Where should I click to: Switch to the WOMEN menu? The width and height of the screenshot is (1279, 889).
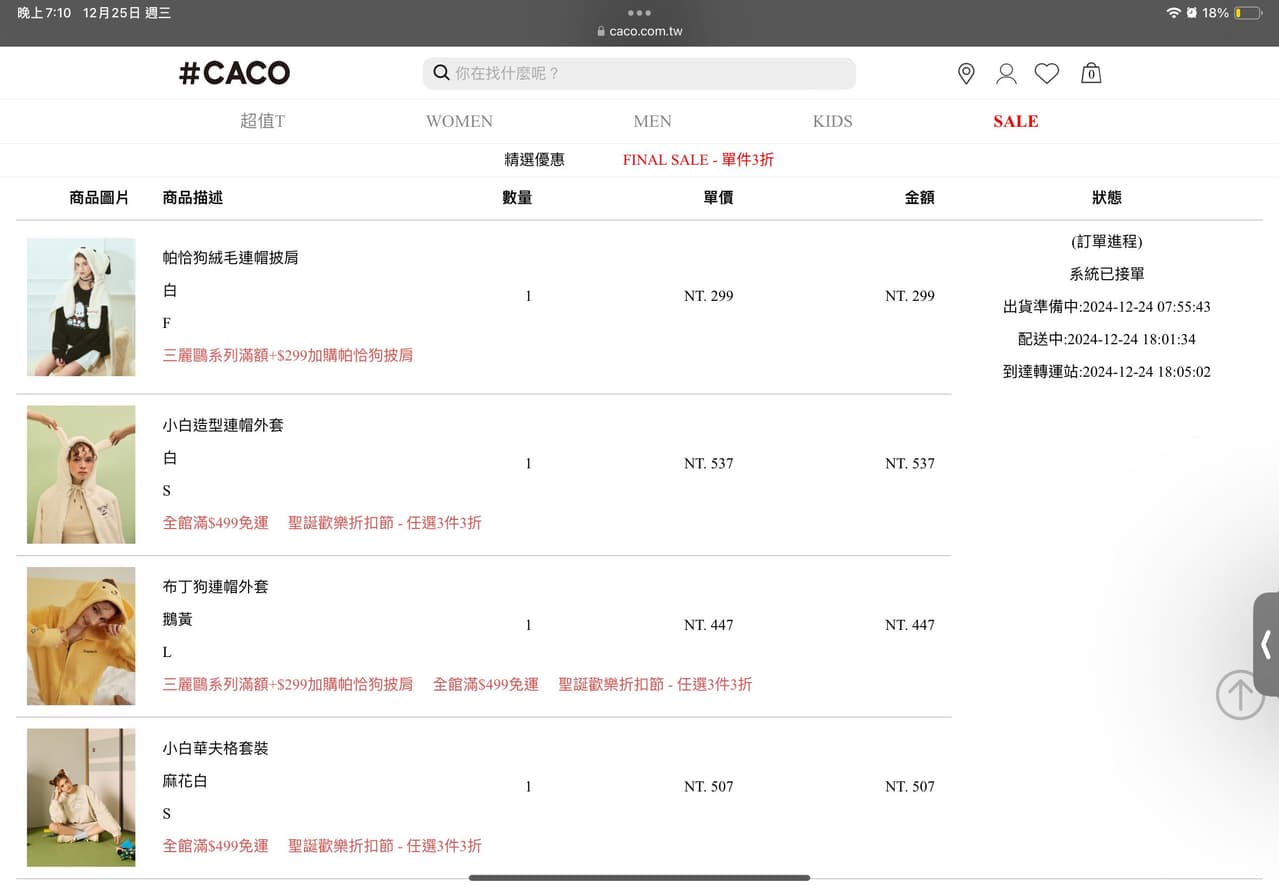[459, 121]
